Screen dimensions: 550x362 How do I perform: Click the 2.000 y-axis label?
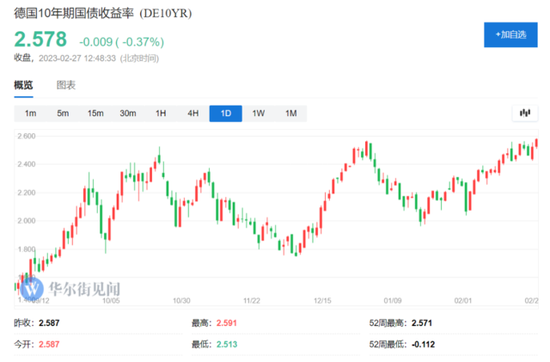27,221
